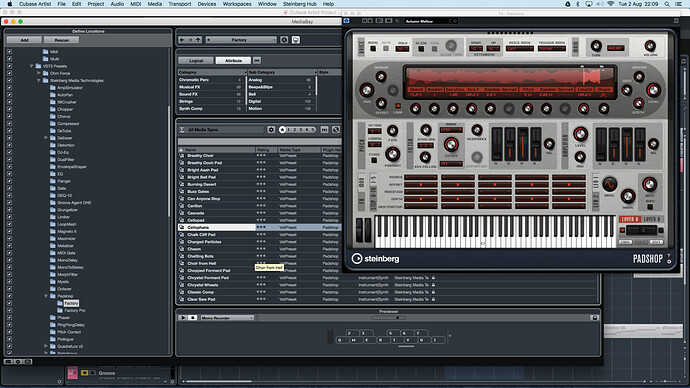This screenshot has width=690, height=388.
Task: Toggle the Fixed pitch button in Padshop
Action: (374, 161)
